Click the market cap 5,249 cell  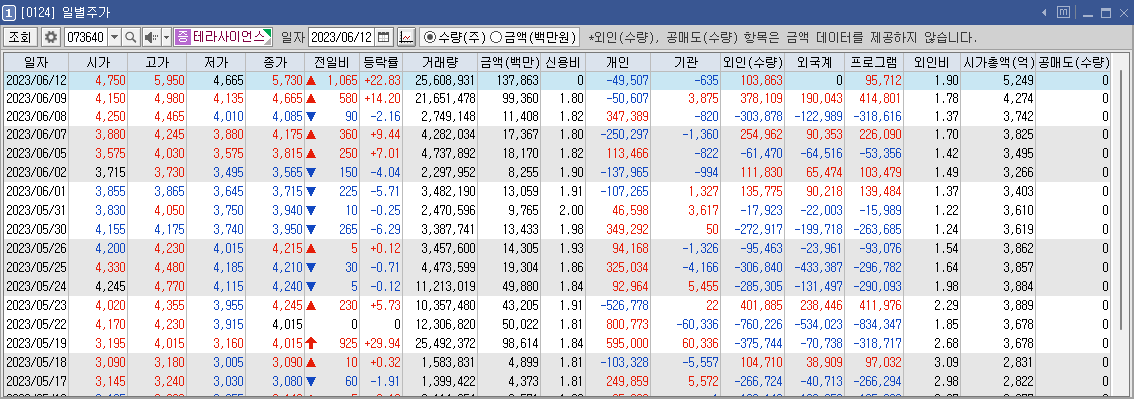pyautogui.click(x=997, y=80)
